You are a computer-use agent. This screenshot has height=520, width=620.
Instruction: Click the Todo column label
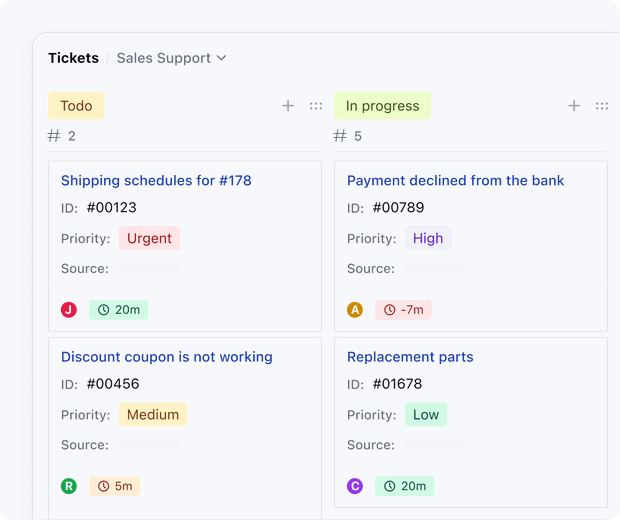pyautogui.click(x=76, y=106)
